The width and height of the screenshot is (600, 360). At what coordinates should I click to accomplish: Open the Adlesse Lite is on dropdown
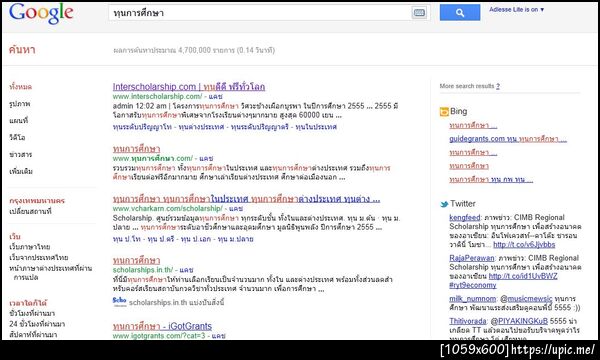click(x=516, y=9)
